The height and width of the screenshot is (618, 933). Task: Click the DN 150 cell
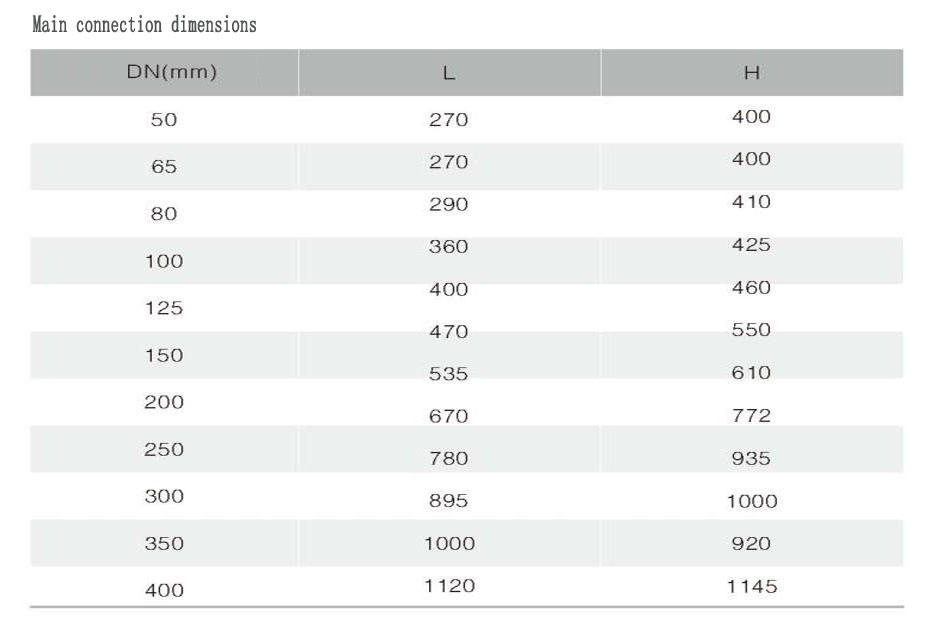164,355
